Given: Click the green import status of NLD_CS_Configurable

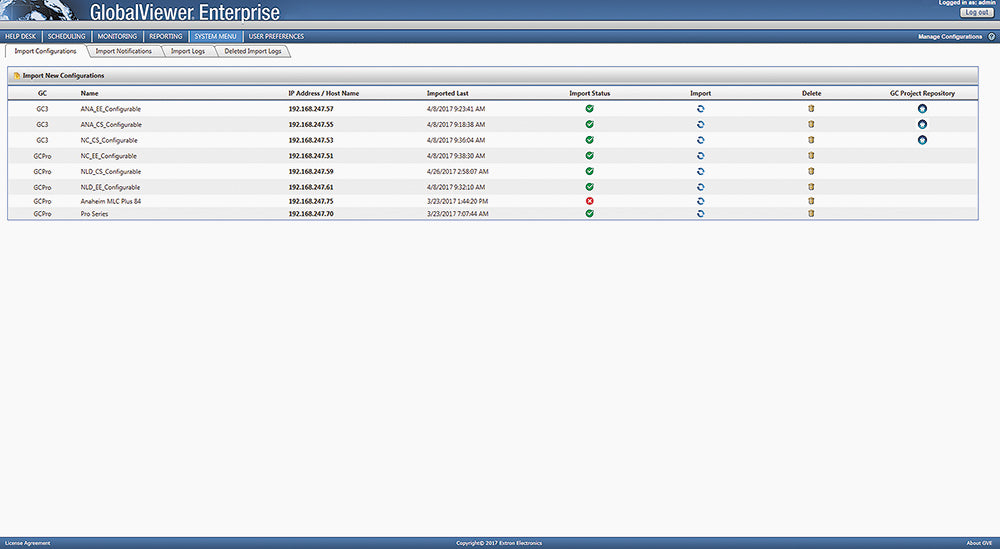Looking at the screenshot, I should (590, 171).
